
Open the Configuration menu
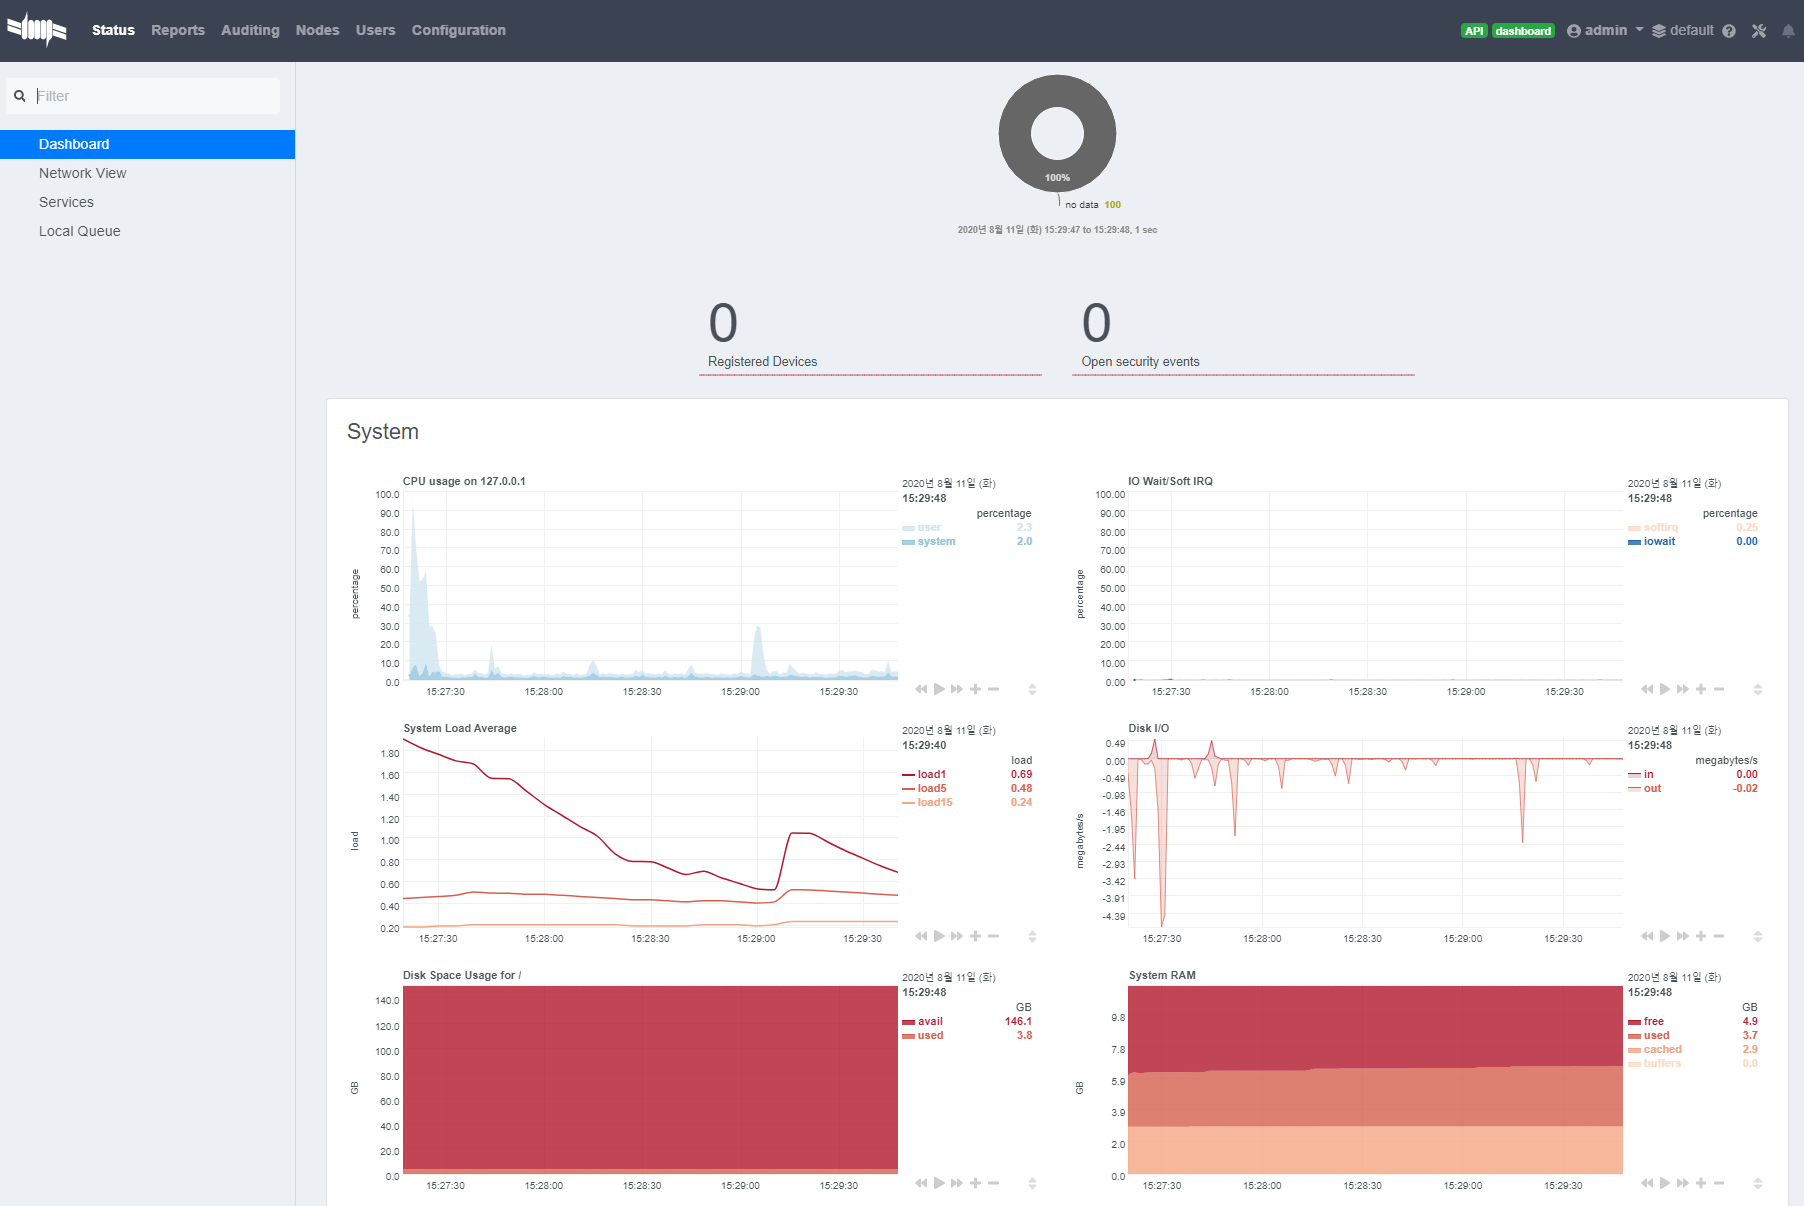459,30
